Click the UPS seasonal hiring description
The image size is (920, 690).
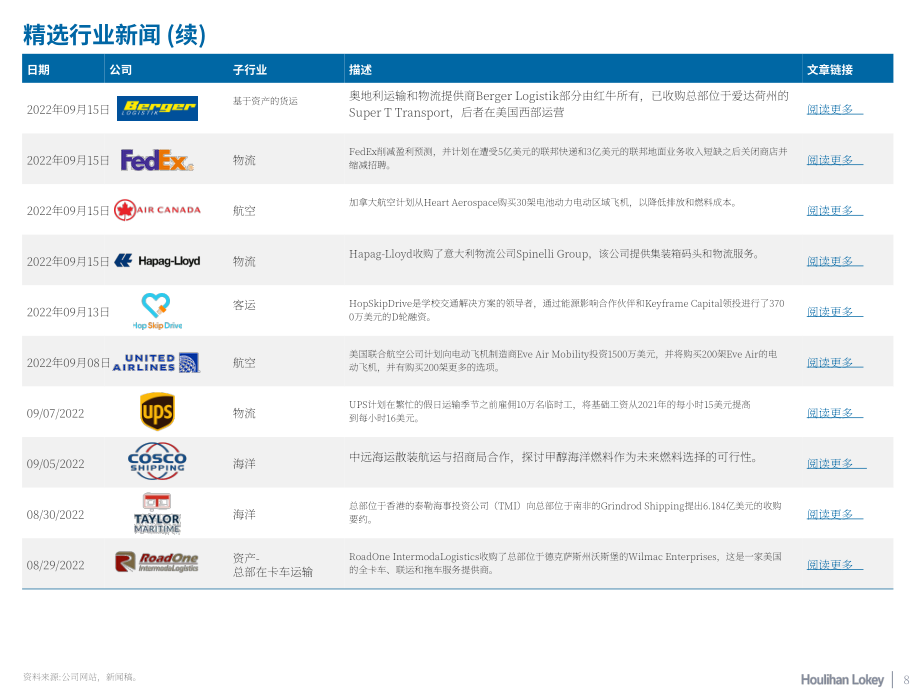tap(550, 411)
